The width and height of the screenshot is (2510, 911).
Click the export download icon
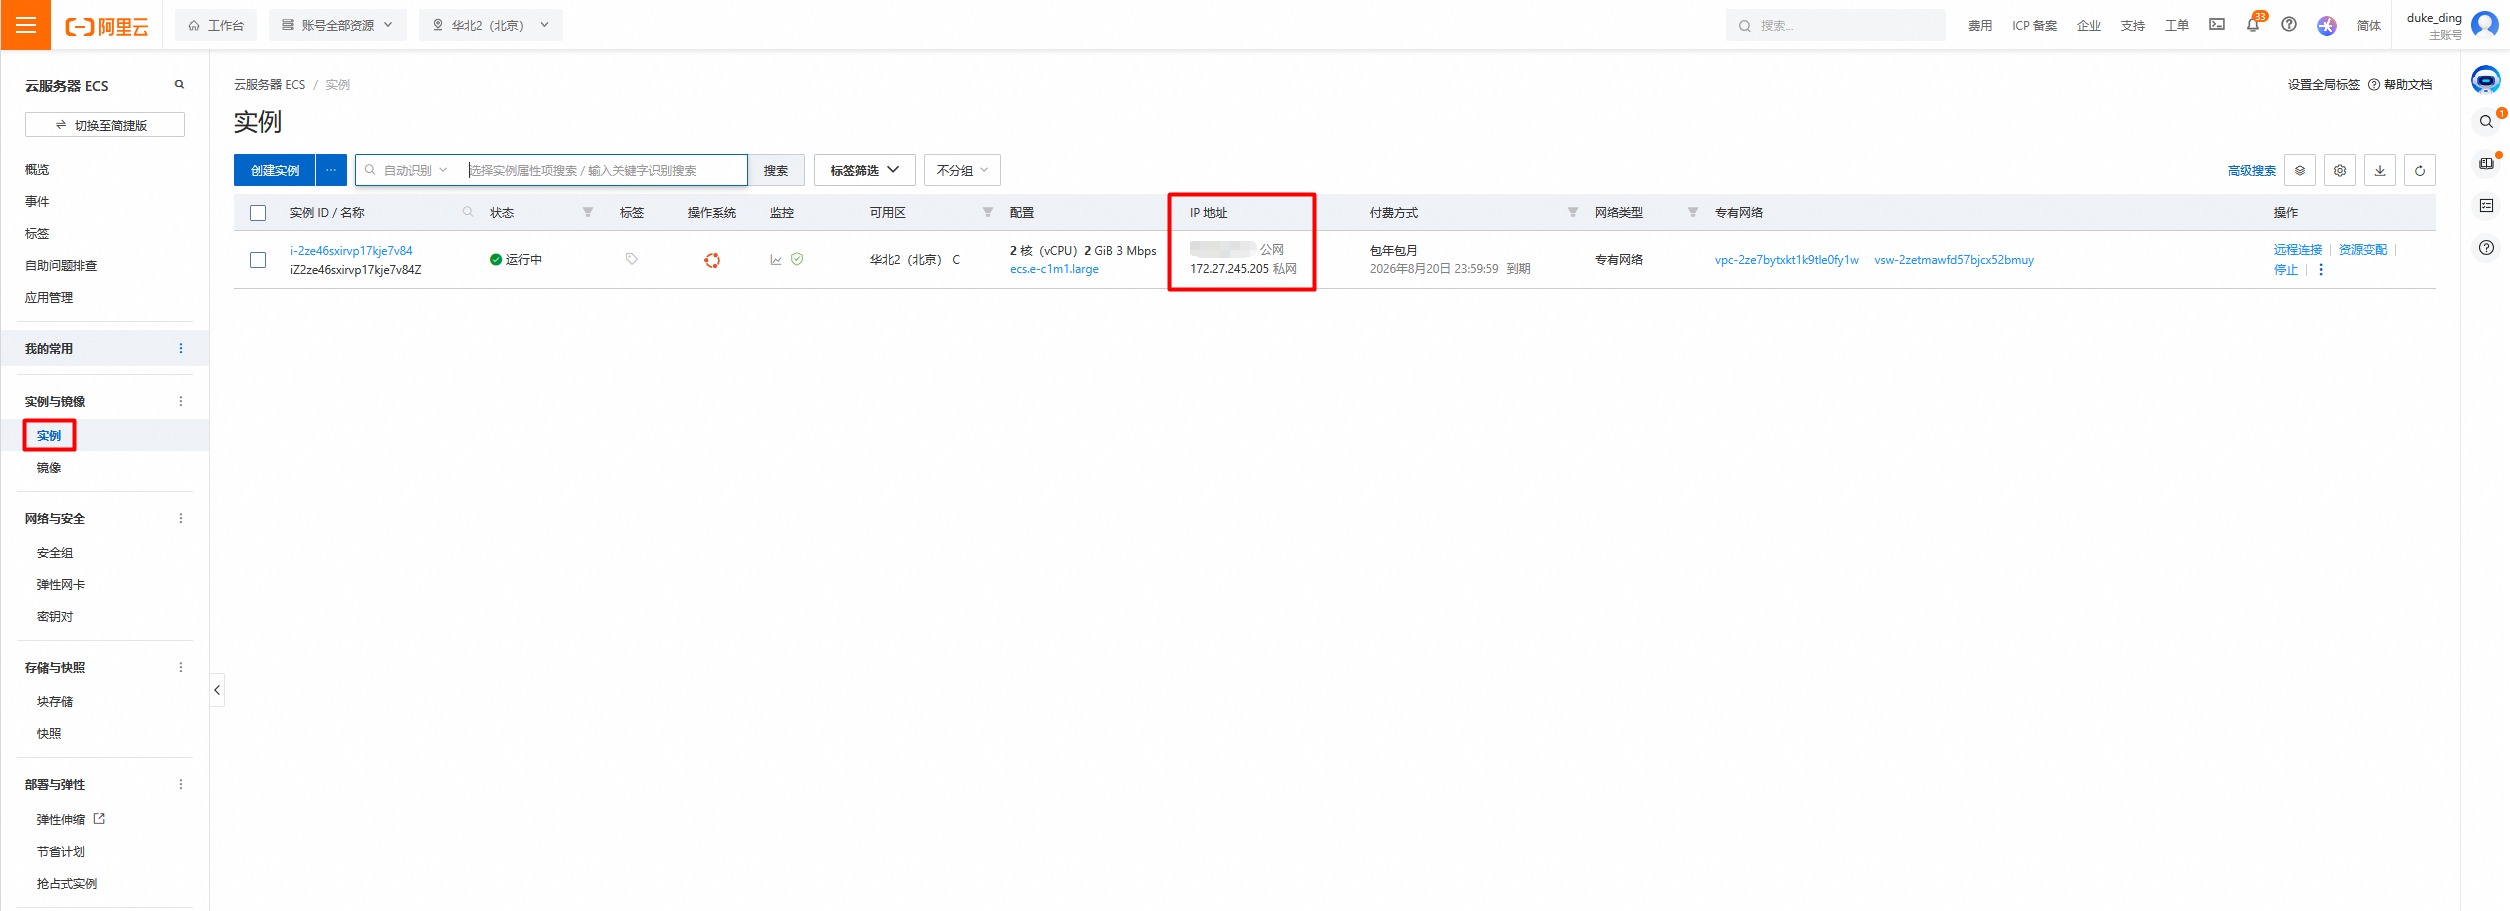tap(2380, 171)
